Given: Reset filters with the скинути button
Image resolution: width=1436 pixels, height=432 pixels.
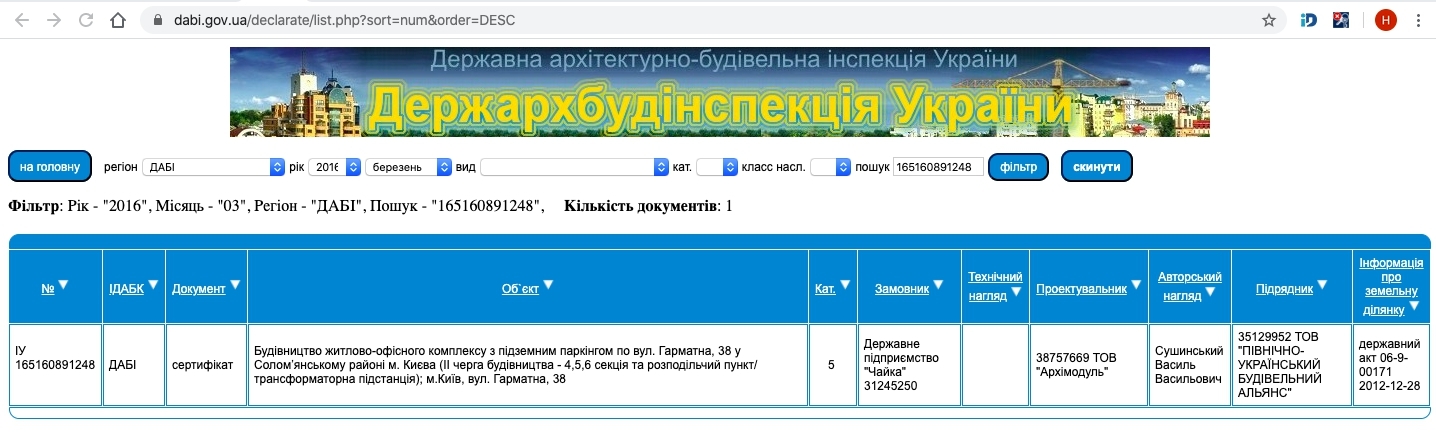Looking at the screenshot, I should [x=1097, y=166].
